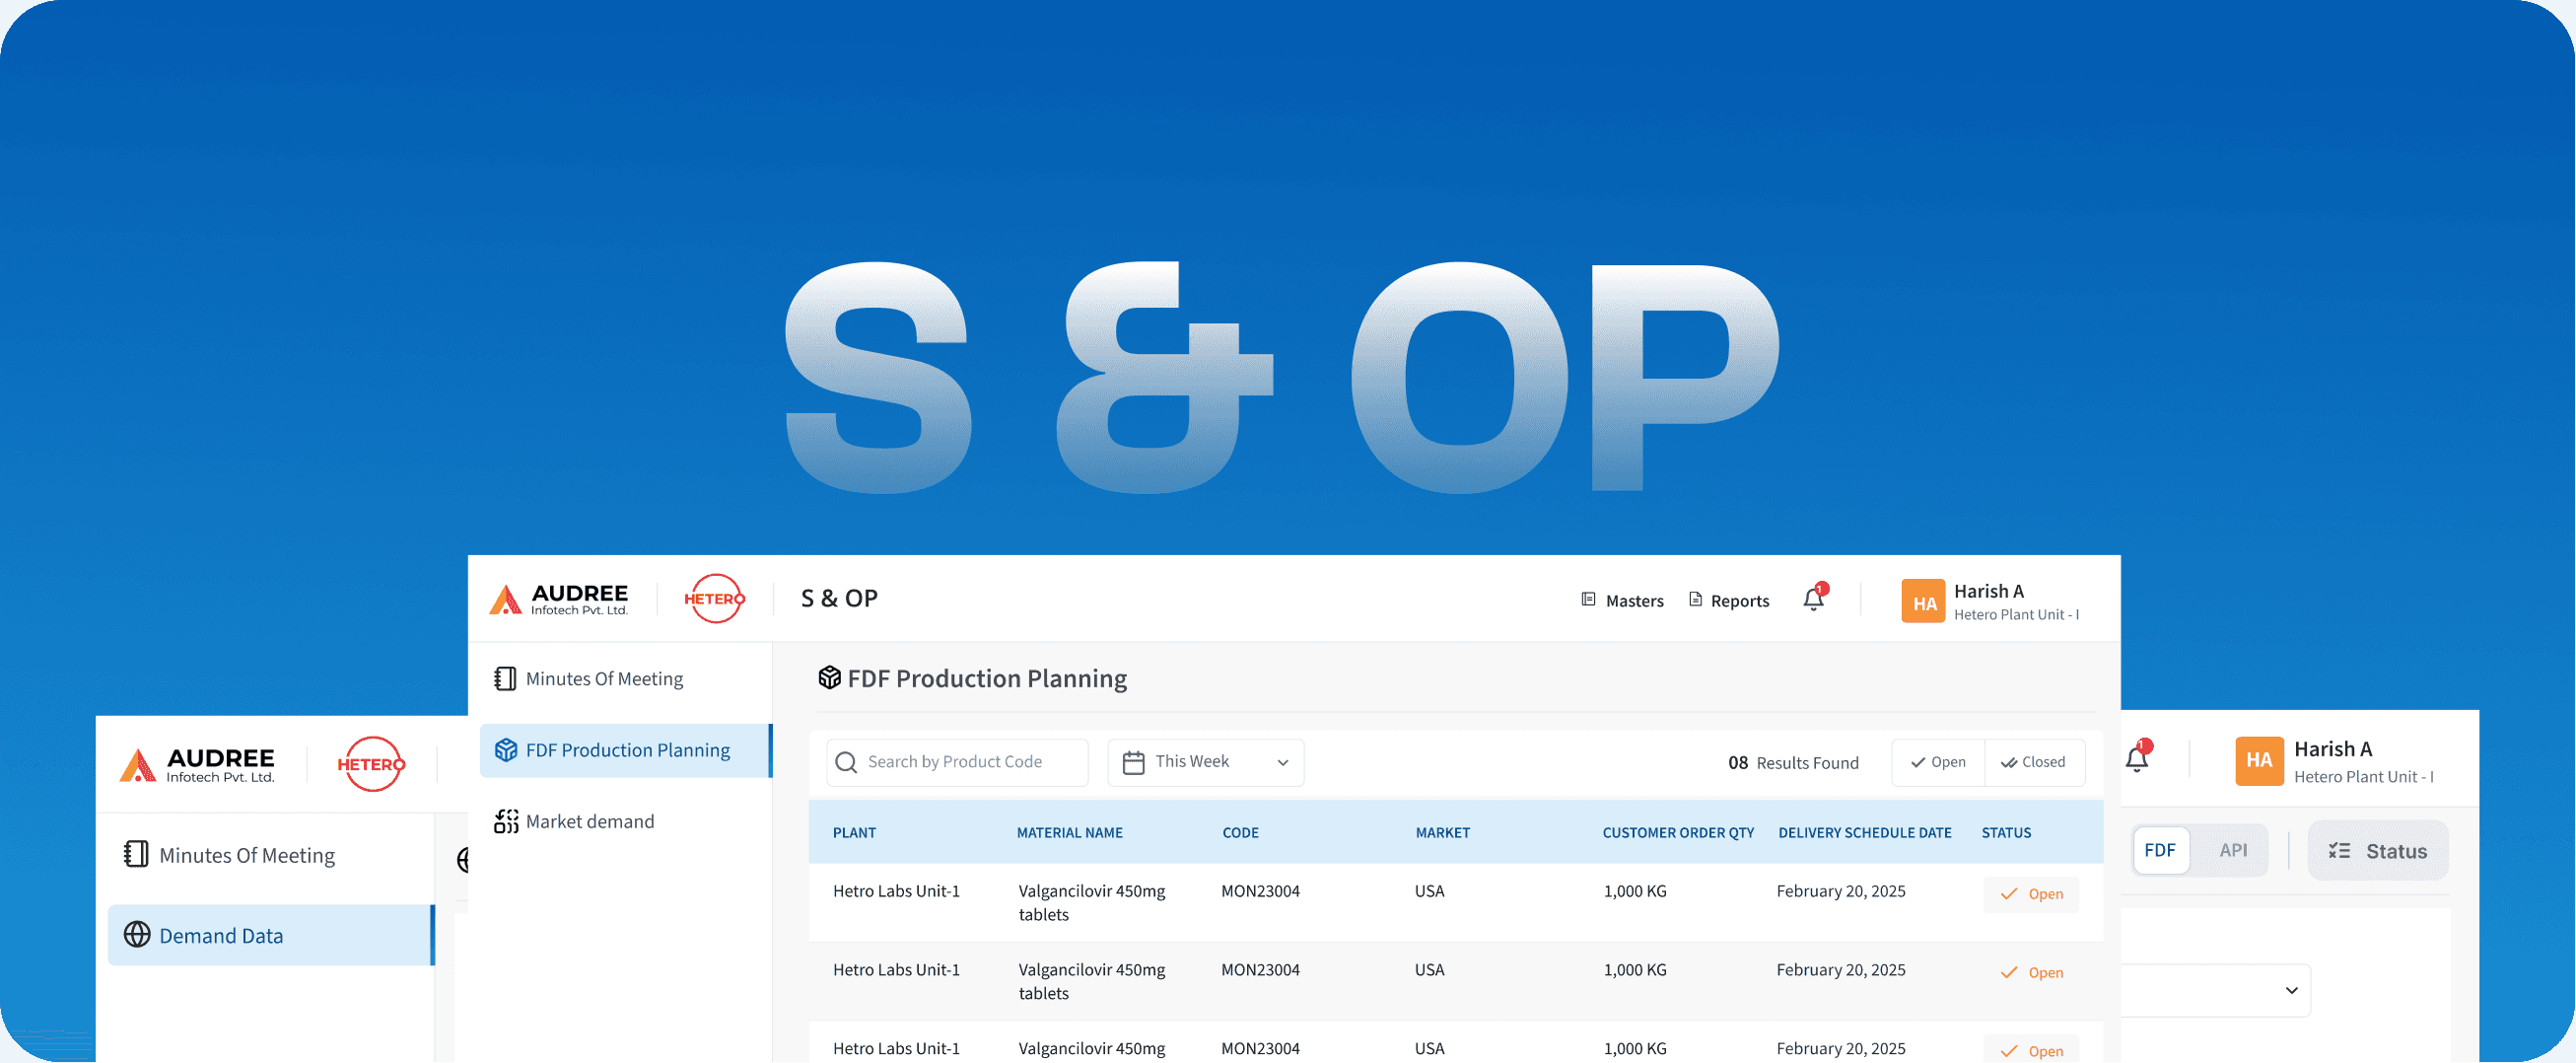Open the notification bell with unread alert
The height and width of the screenshot is (1063, 2576).
(1813, 598)
